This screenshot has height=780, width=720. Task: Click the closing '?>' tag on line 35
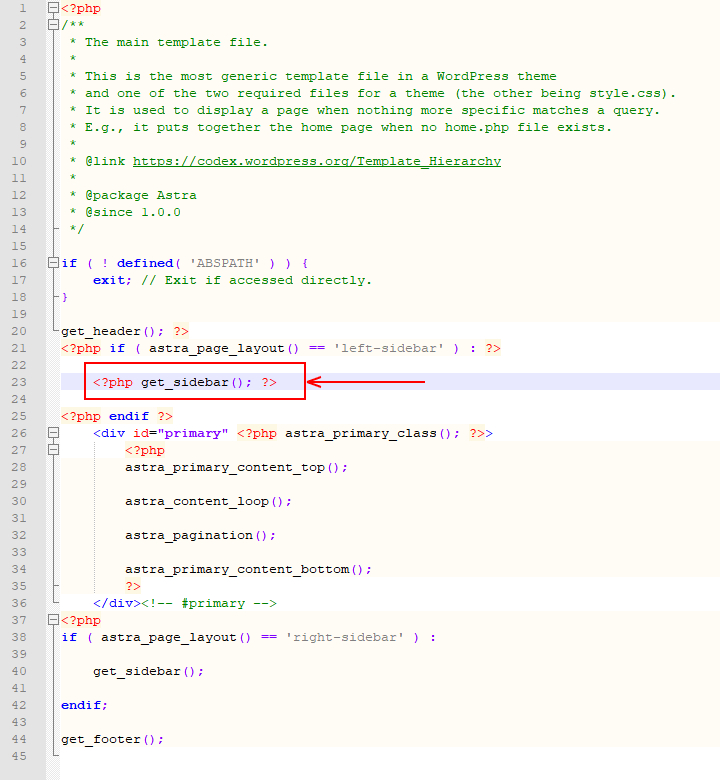[x=133, y=586]
